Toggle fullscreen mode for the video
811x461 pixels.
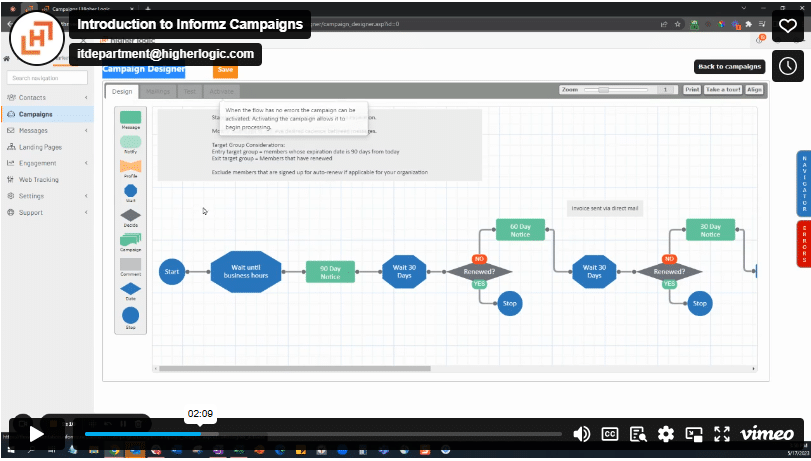tap(721, 434)
